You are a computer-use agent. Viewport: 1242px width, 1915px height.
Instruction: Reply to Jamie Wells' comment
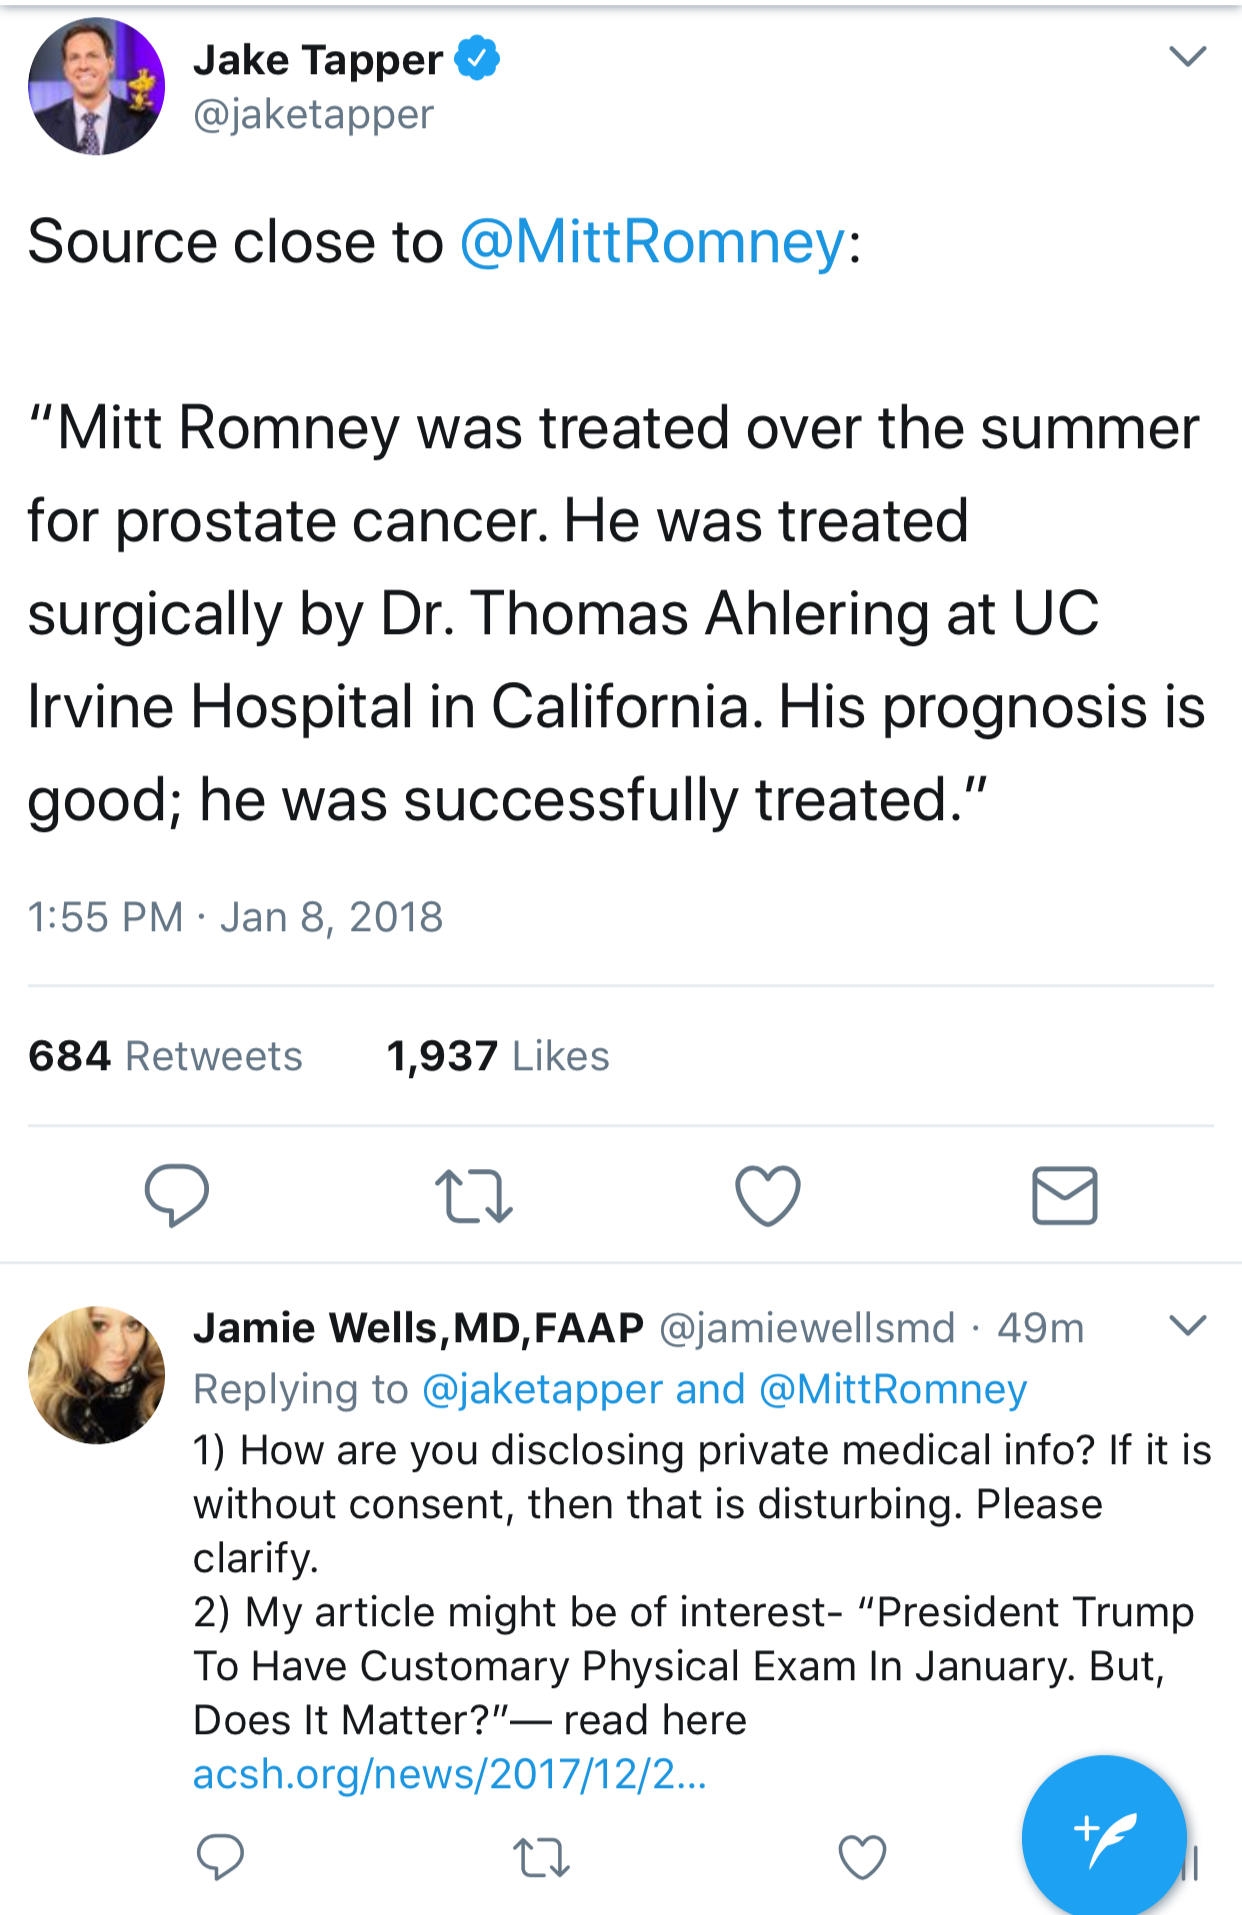pyautogui.click(x=220, y=1857)
